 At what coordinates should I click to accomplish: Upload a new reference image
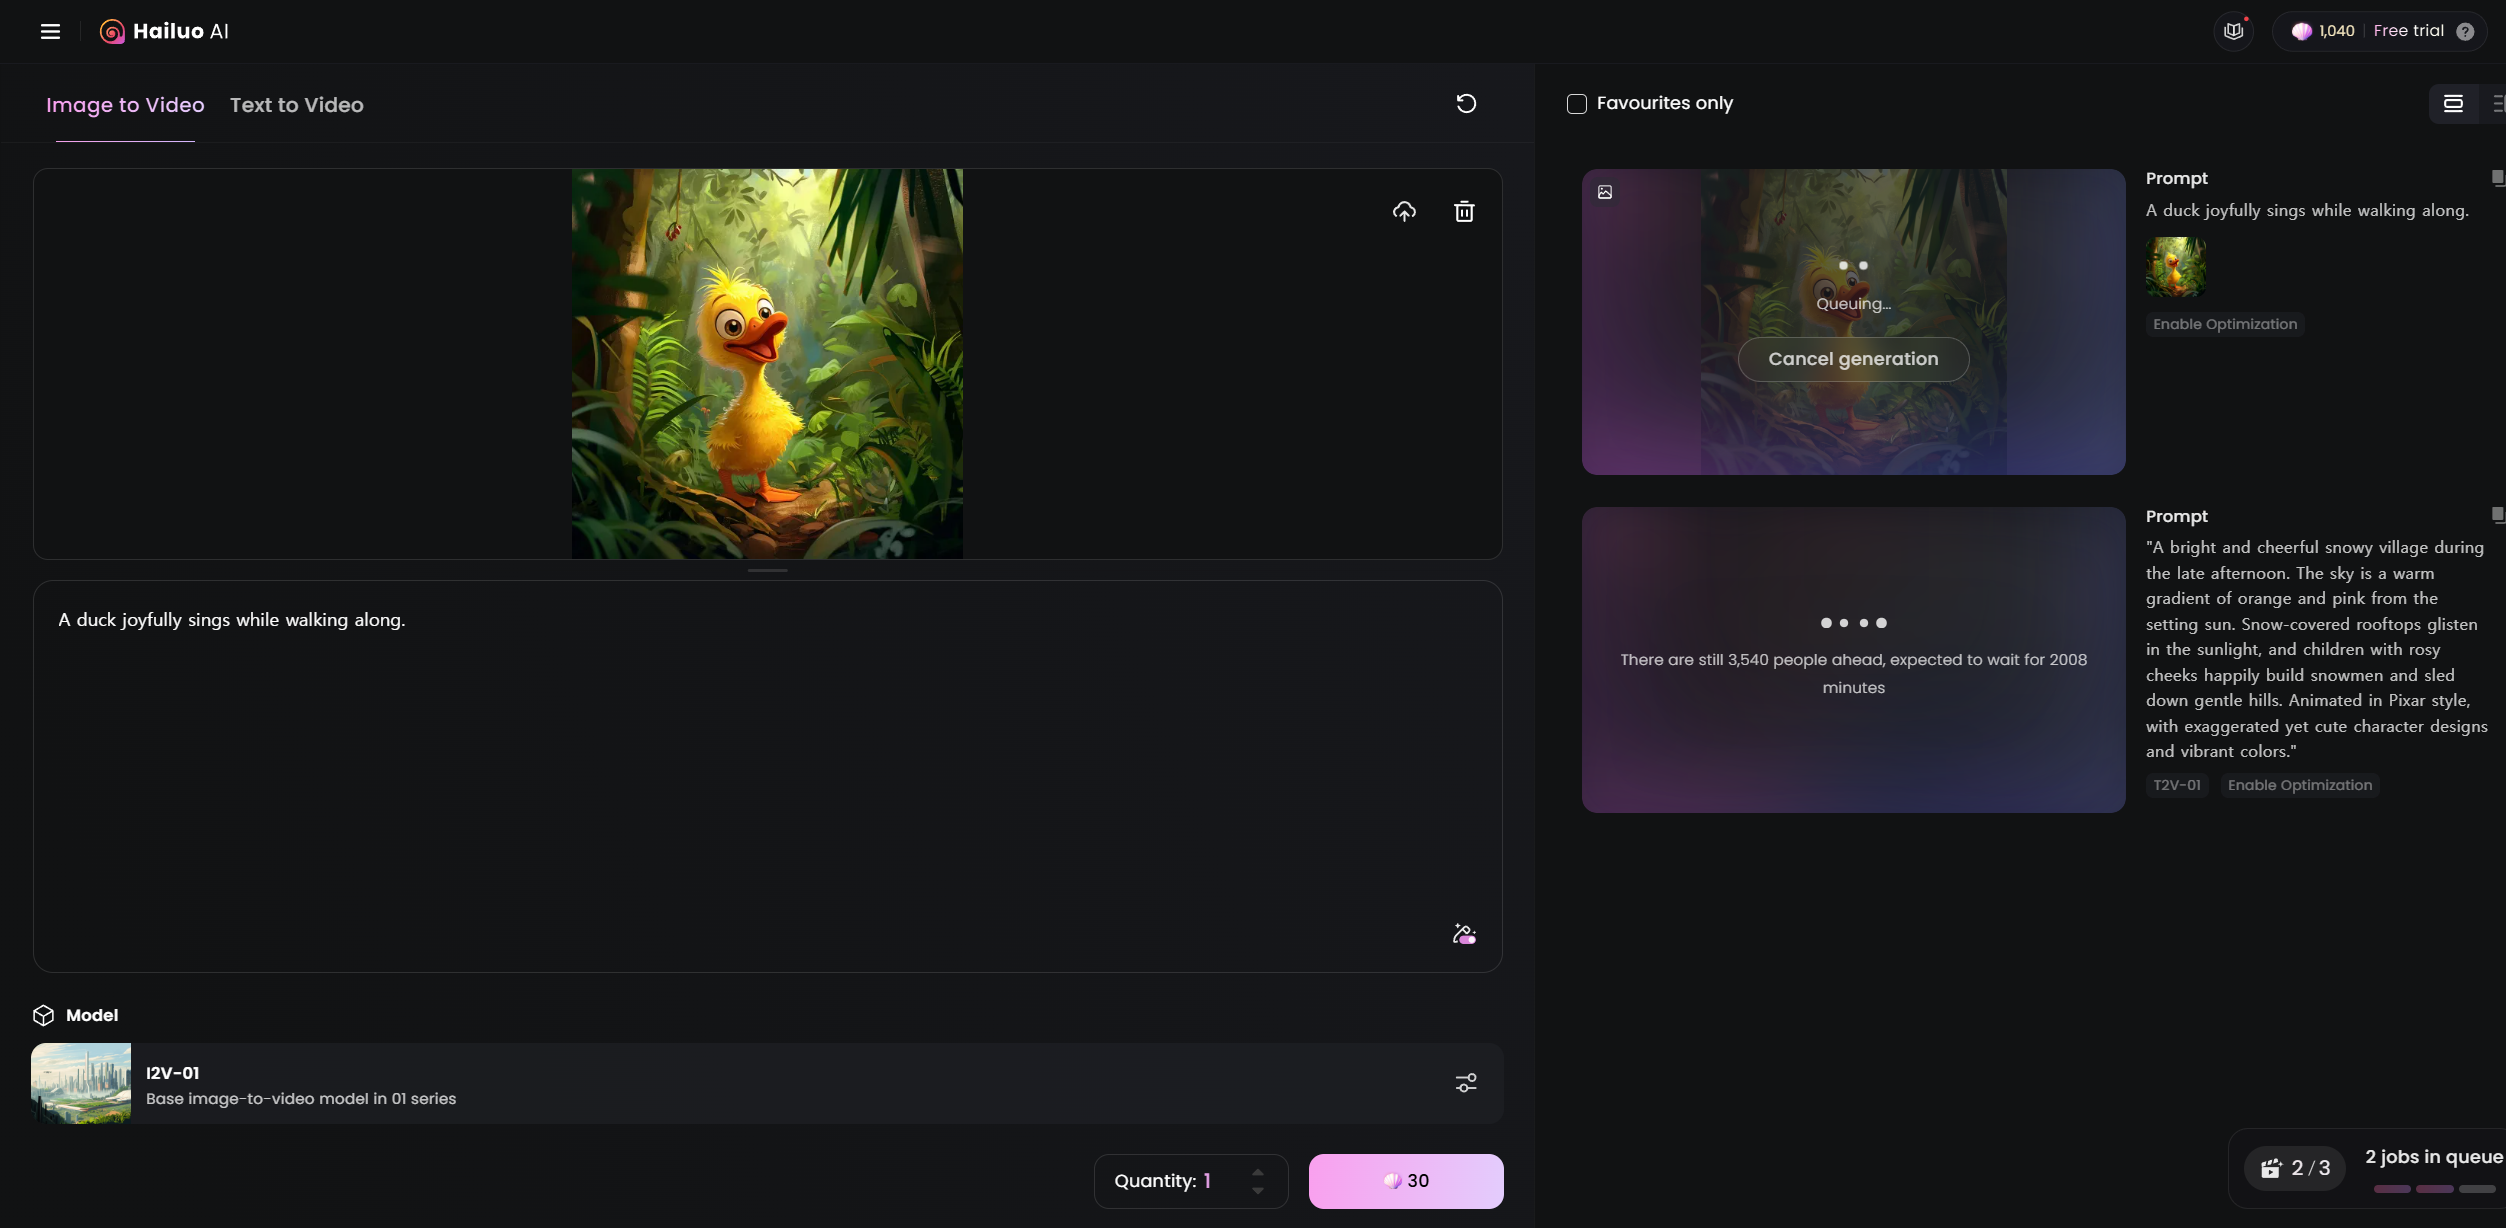(x=1404, y=211)
